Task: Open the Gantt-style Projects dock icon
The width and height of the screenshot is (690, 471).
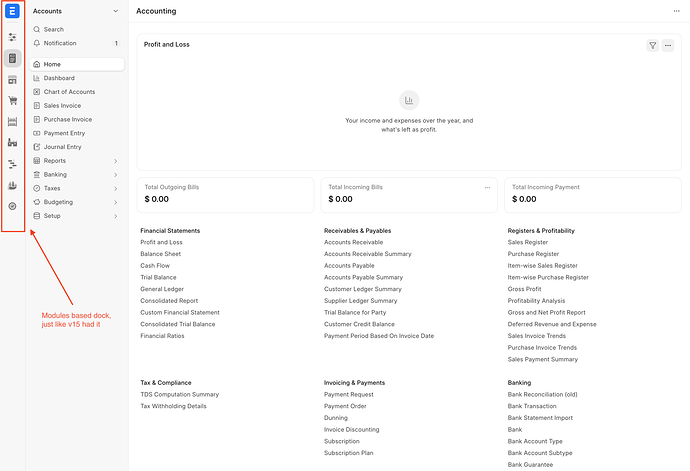Action: tap(12, 164)
